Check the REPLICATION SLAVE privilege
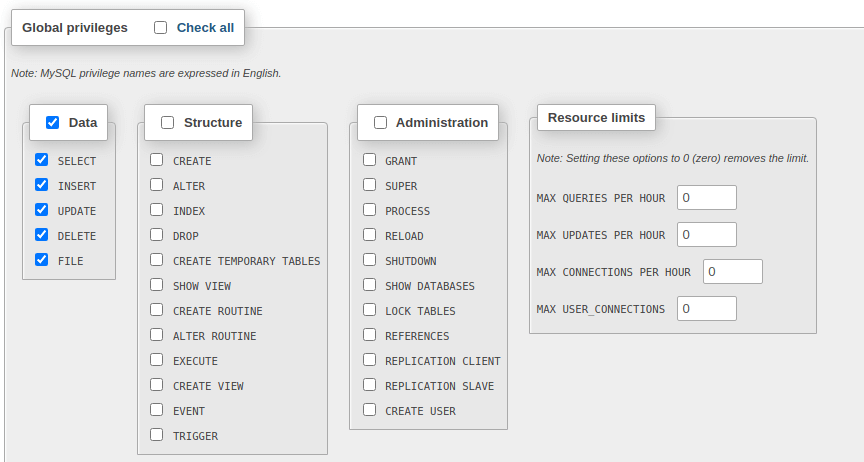Viewport: 864px width, 462px height. click(x=369, y=385)
